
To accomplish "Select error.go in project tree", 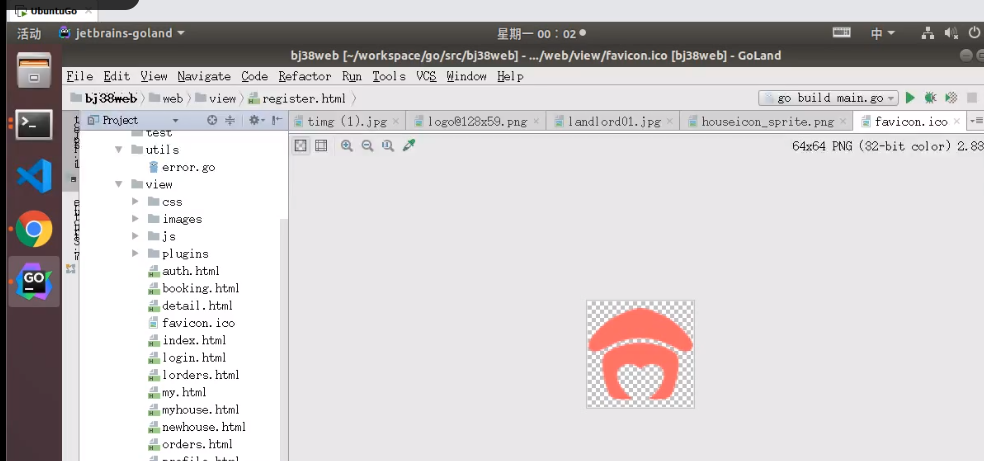I will pyautogui.click(x=181, y=167).
